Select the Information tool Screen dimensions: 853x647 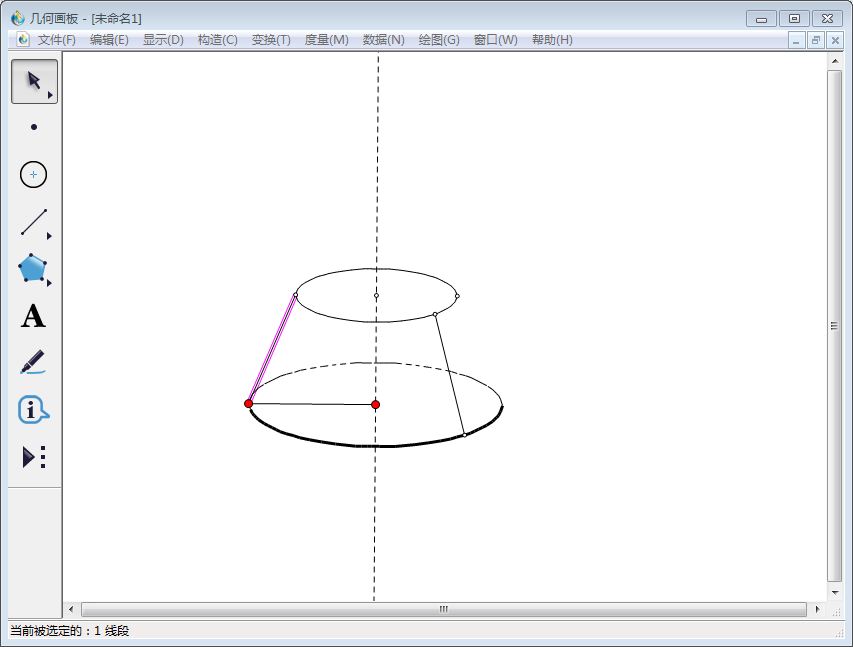[x=34, y=409]
